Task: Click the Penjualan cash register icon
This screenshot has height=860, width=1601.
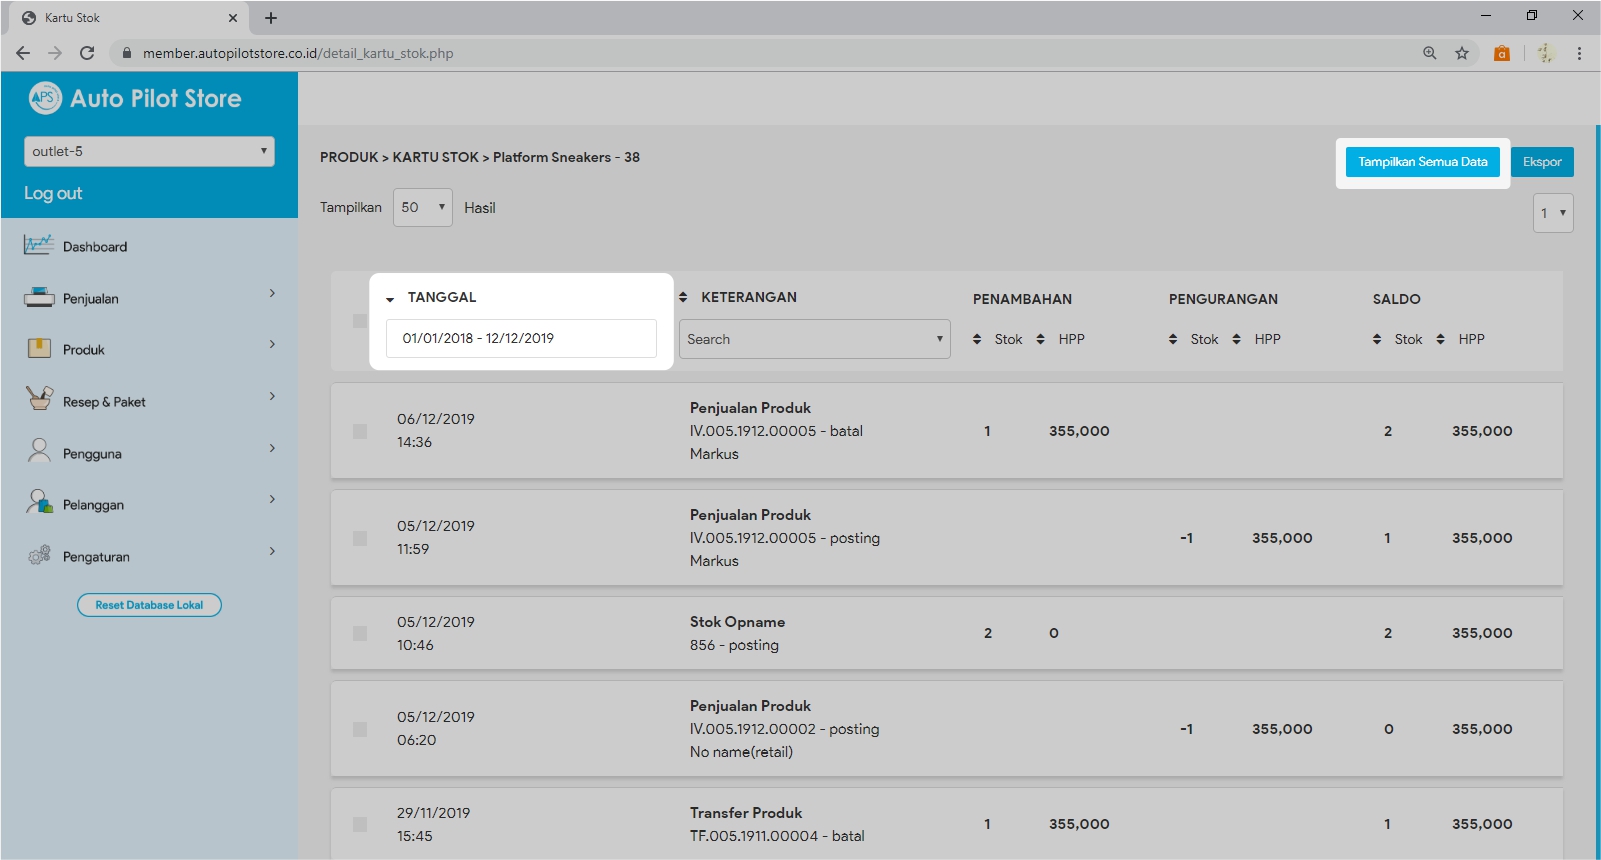Action: tap(38, 297)
